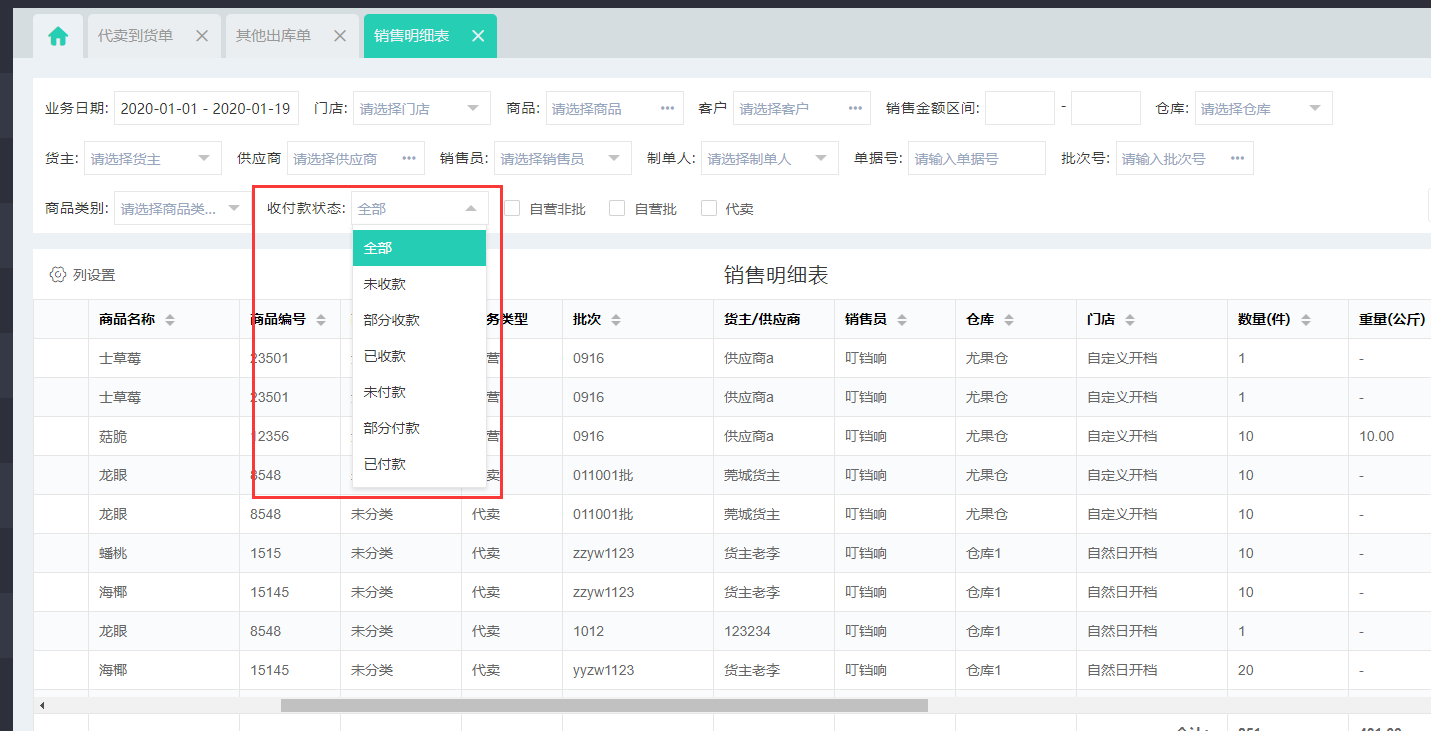Click the 销售明细表 report title
The width and height of the screenshot is (1431, 731).
pyautogui.click(x=776, y=276)
